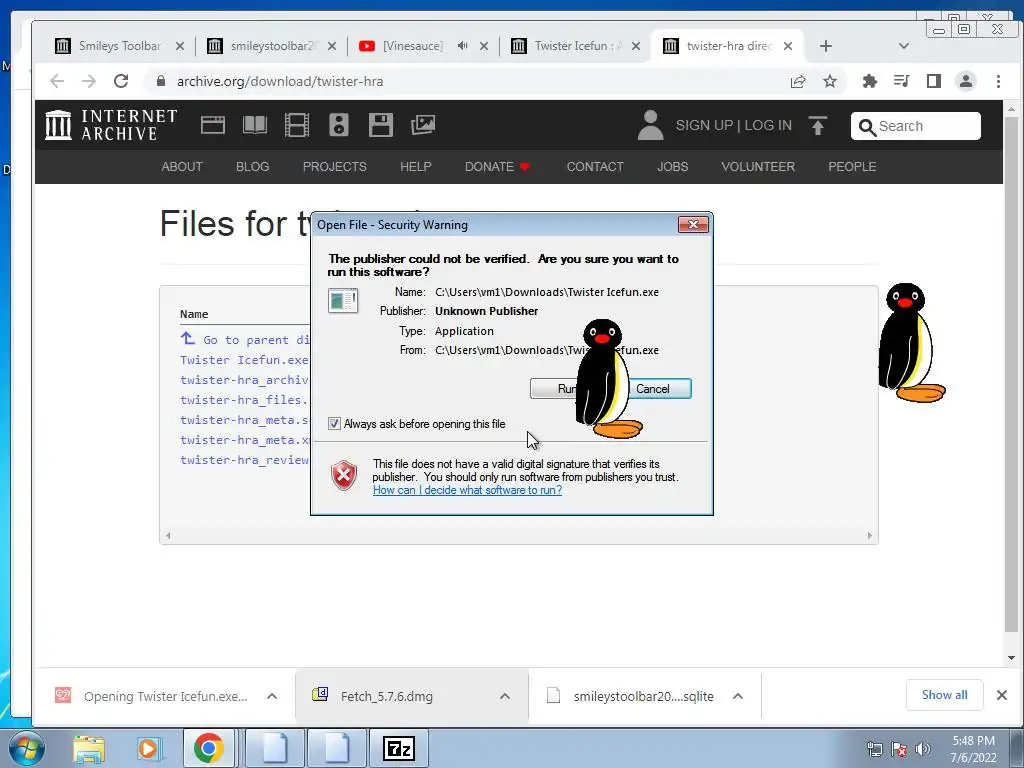Open the Internet Archive software floppy icon
The height and width of the screenshot is (768, 1024).
pyautogui.click(x=381, y=125)
